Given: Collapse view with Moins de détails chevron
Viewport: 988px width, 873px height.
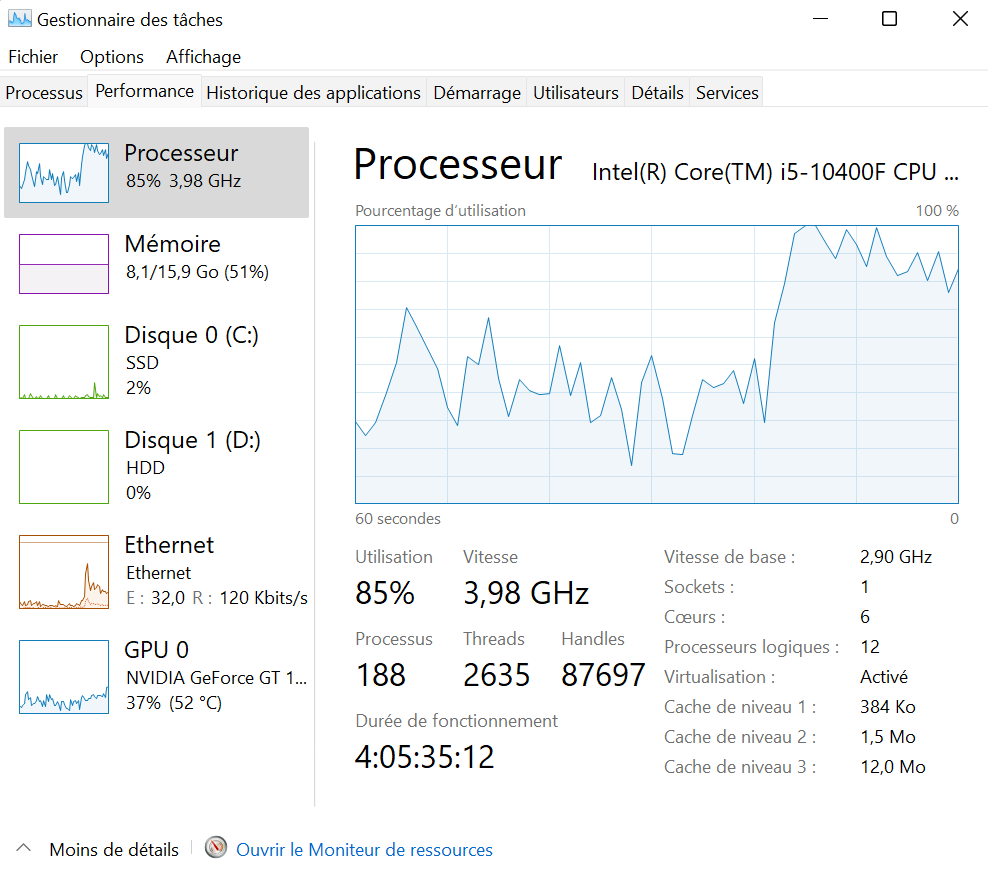Looking at the screenshot, I should pos(25,849).
